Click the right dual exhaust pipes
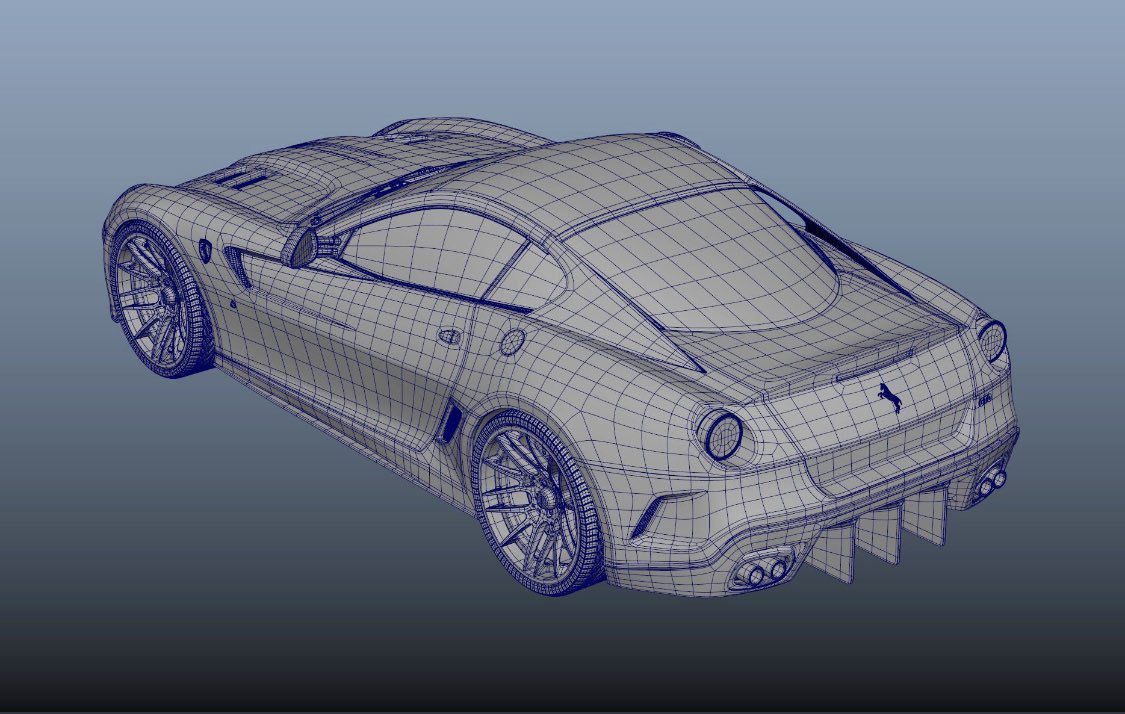 pos(991,482)
